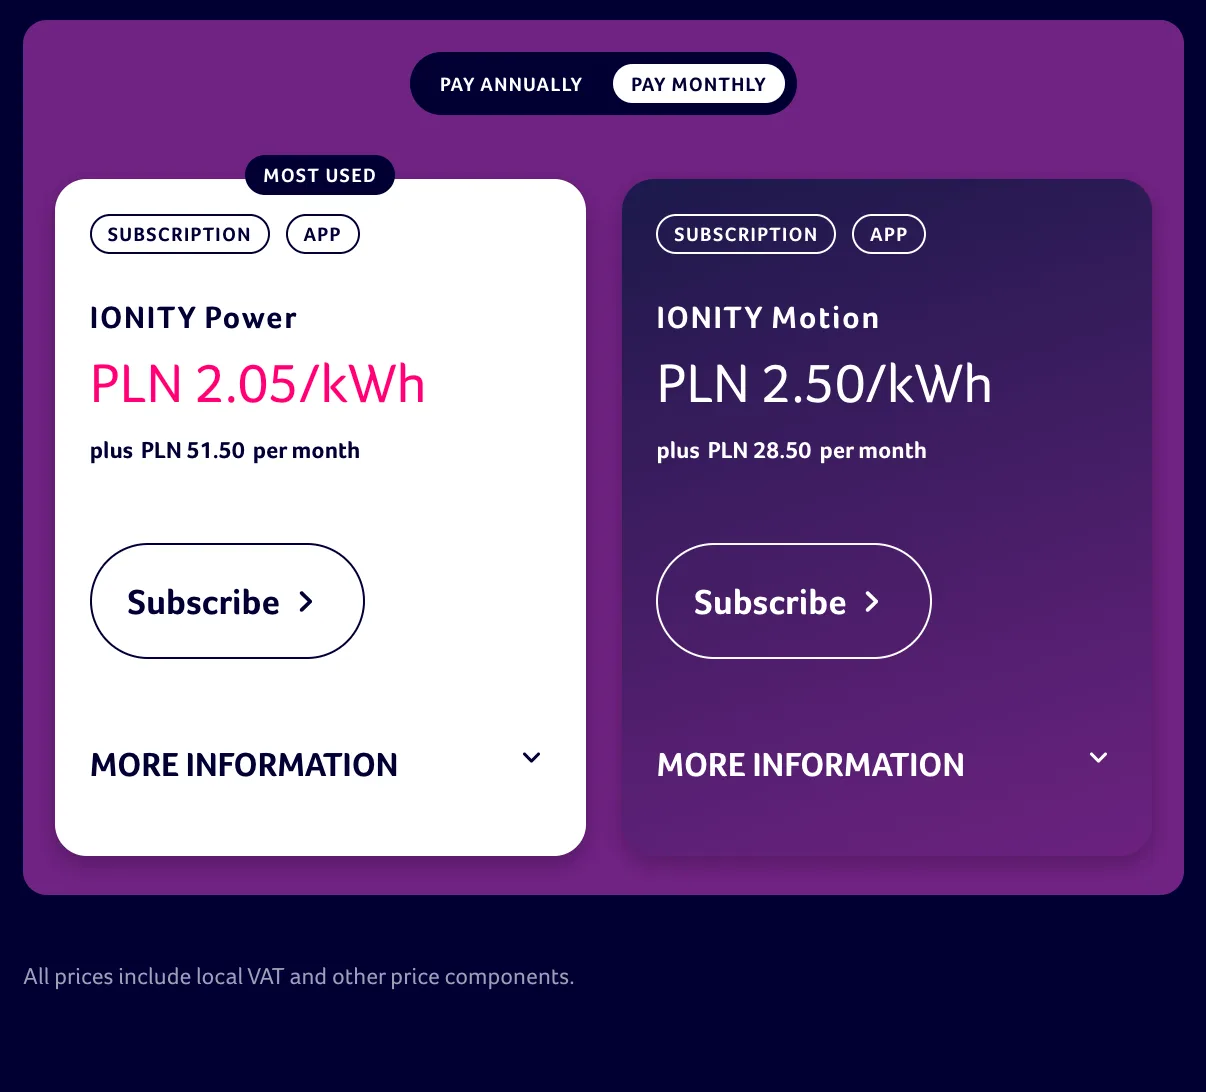Click the arrow icon in Power's Subscribe button
The width and height of the screenshot is (1206, 1092).
pos(306,601)
